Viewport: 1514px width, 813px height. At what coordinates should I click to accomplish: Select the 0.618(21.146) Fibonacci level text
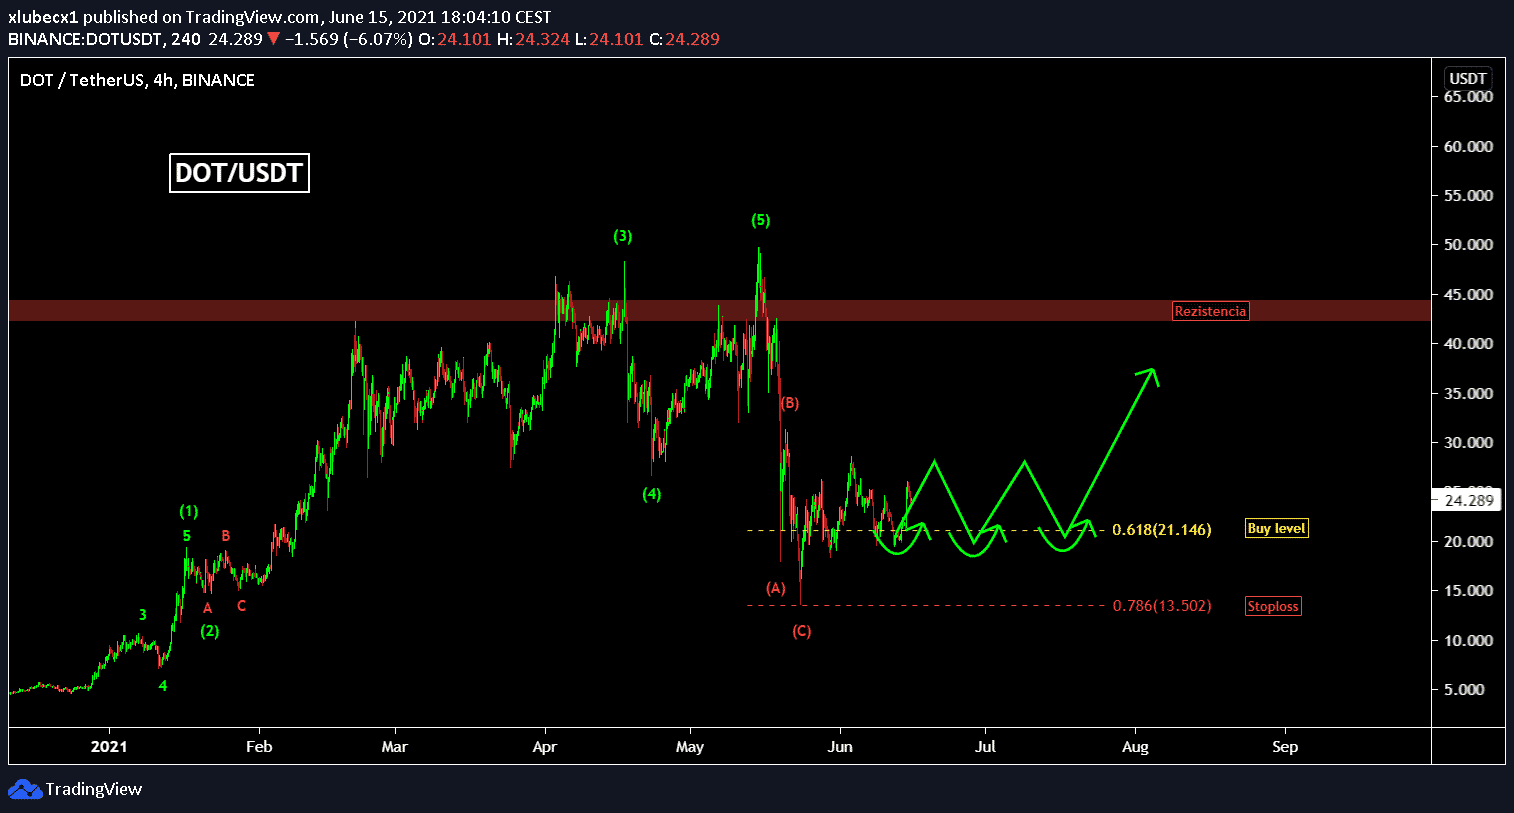click(x=1161, y=530)
